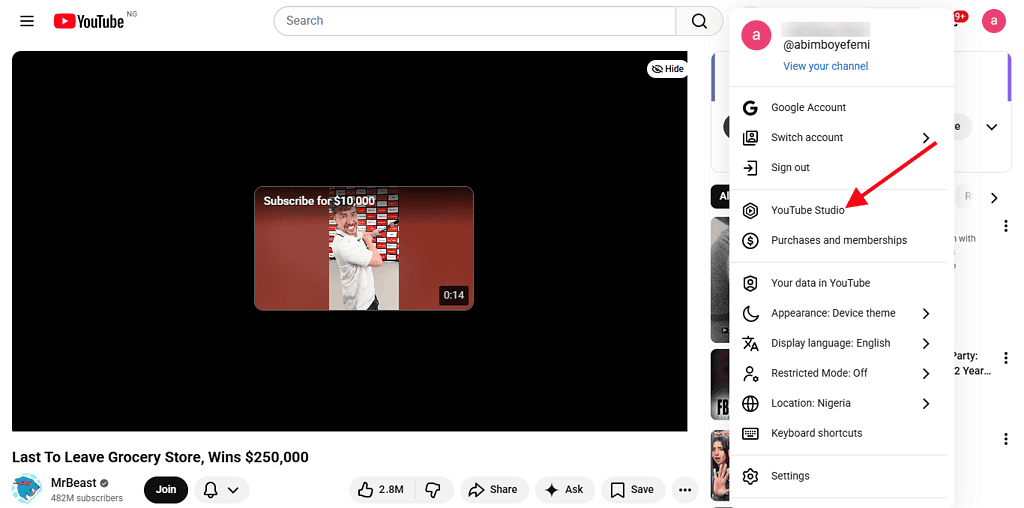1024x508 pixels.
Task: Click the Appearance moon icon
Action: (750, 313)
